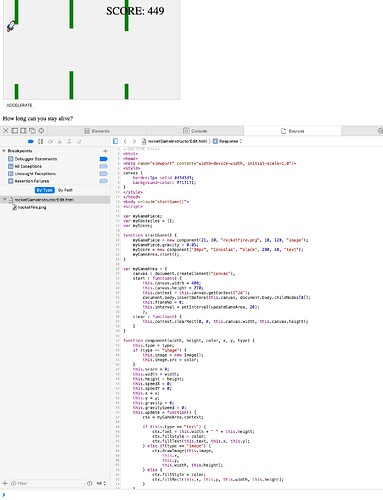Detach the inspector into a separate window
383x500 pixels.
[32, 131]
